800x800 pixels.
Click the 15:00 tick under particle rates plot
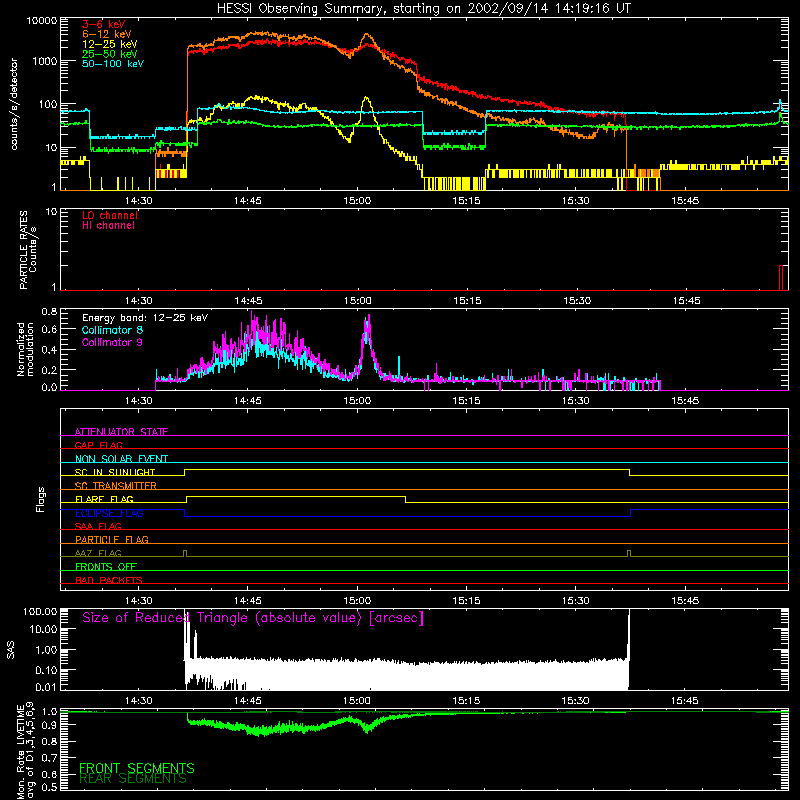point(357,301)
